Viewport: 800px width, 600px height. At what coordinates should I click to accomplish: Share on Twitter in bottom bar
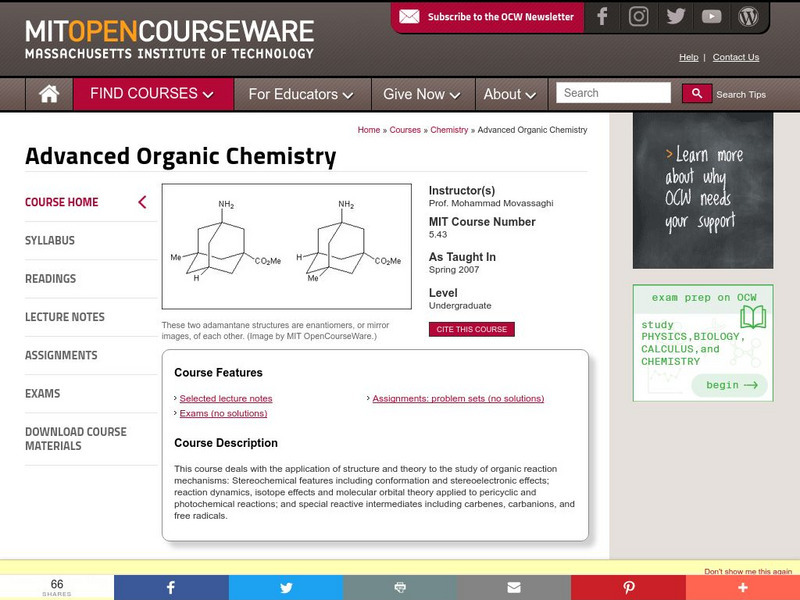[x=286, y=587]
